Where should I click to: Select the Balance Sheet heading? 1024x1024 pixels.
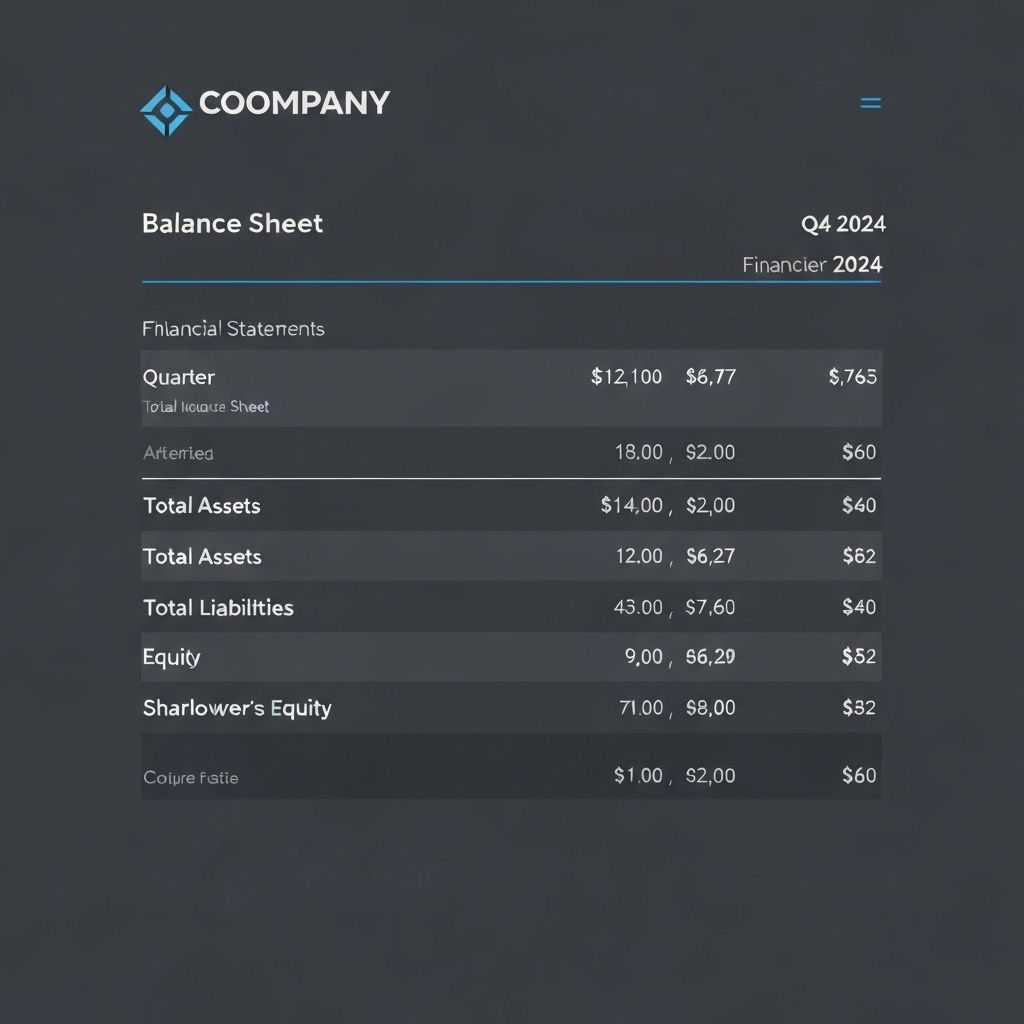[232, 223]
